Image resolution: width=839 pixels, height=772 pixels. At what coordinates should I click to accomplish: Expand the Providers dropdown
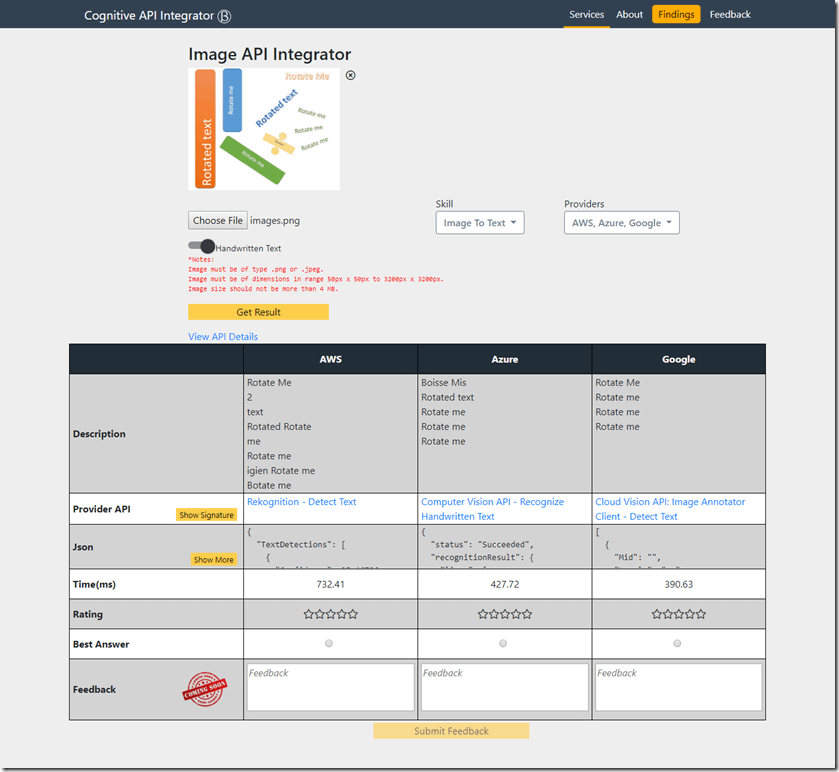pyautogui.click(x=621, y=223)
